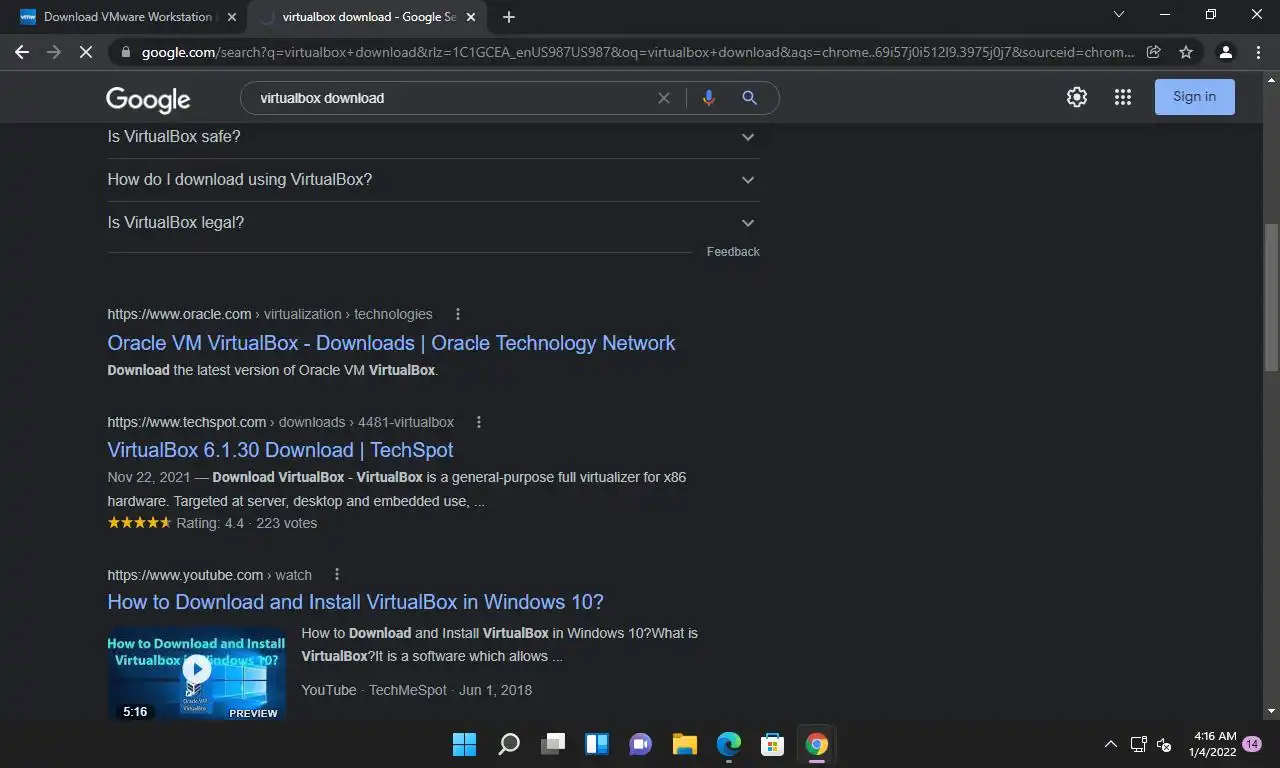Expand 'How do I download using VirtualBox?'
Screen dimensions: 1280x768
click(433, 180)
